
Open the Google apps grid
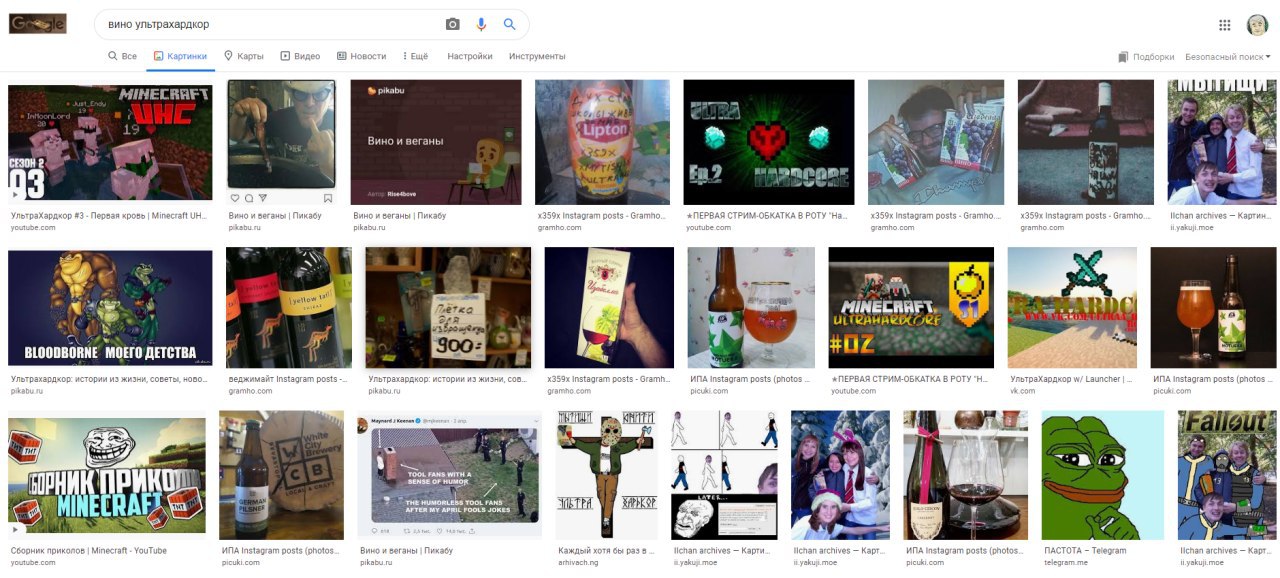[x=1225, y=25]
